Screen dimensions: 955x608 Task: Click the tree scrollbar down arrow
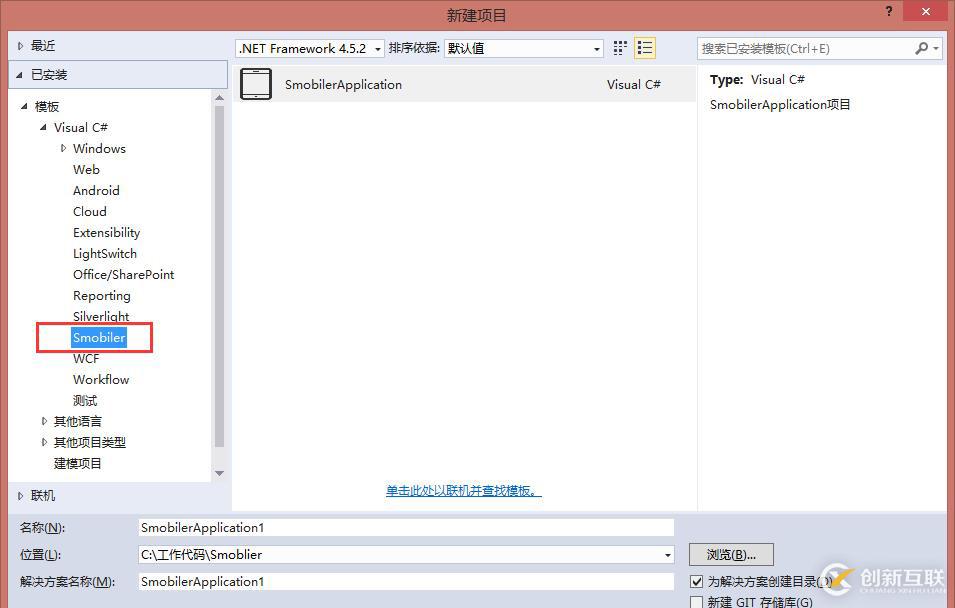pos(220,473)
